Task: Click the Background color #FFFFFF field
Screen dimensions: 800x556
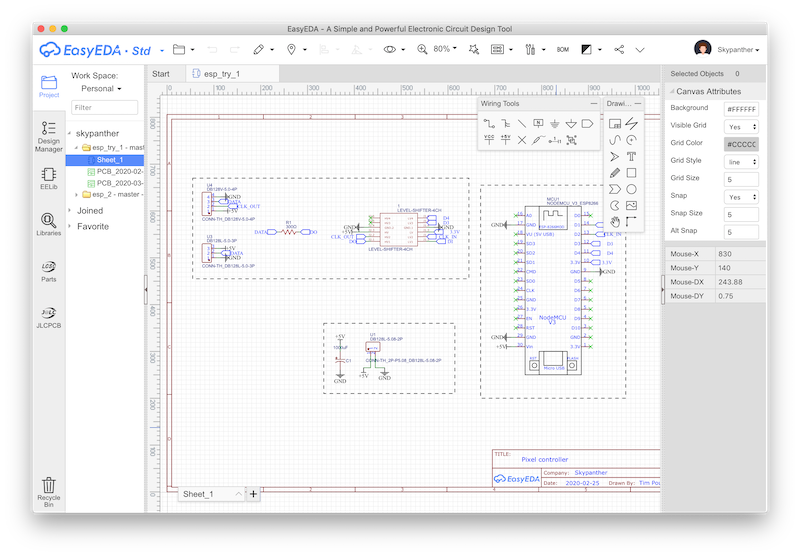Action: click(741, 109)
